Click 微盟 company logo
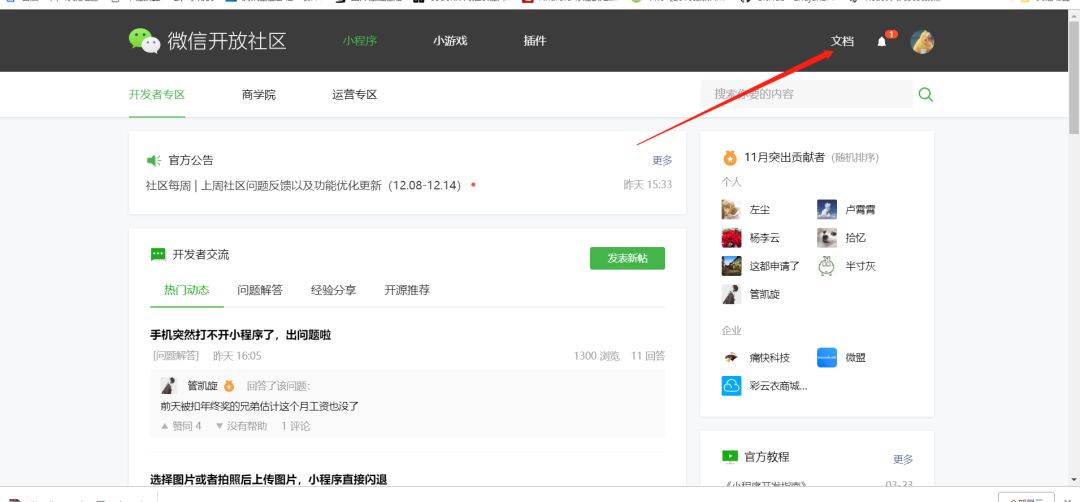The width and height of the screenshot is (1080, 502). pos(827,357)
